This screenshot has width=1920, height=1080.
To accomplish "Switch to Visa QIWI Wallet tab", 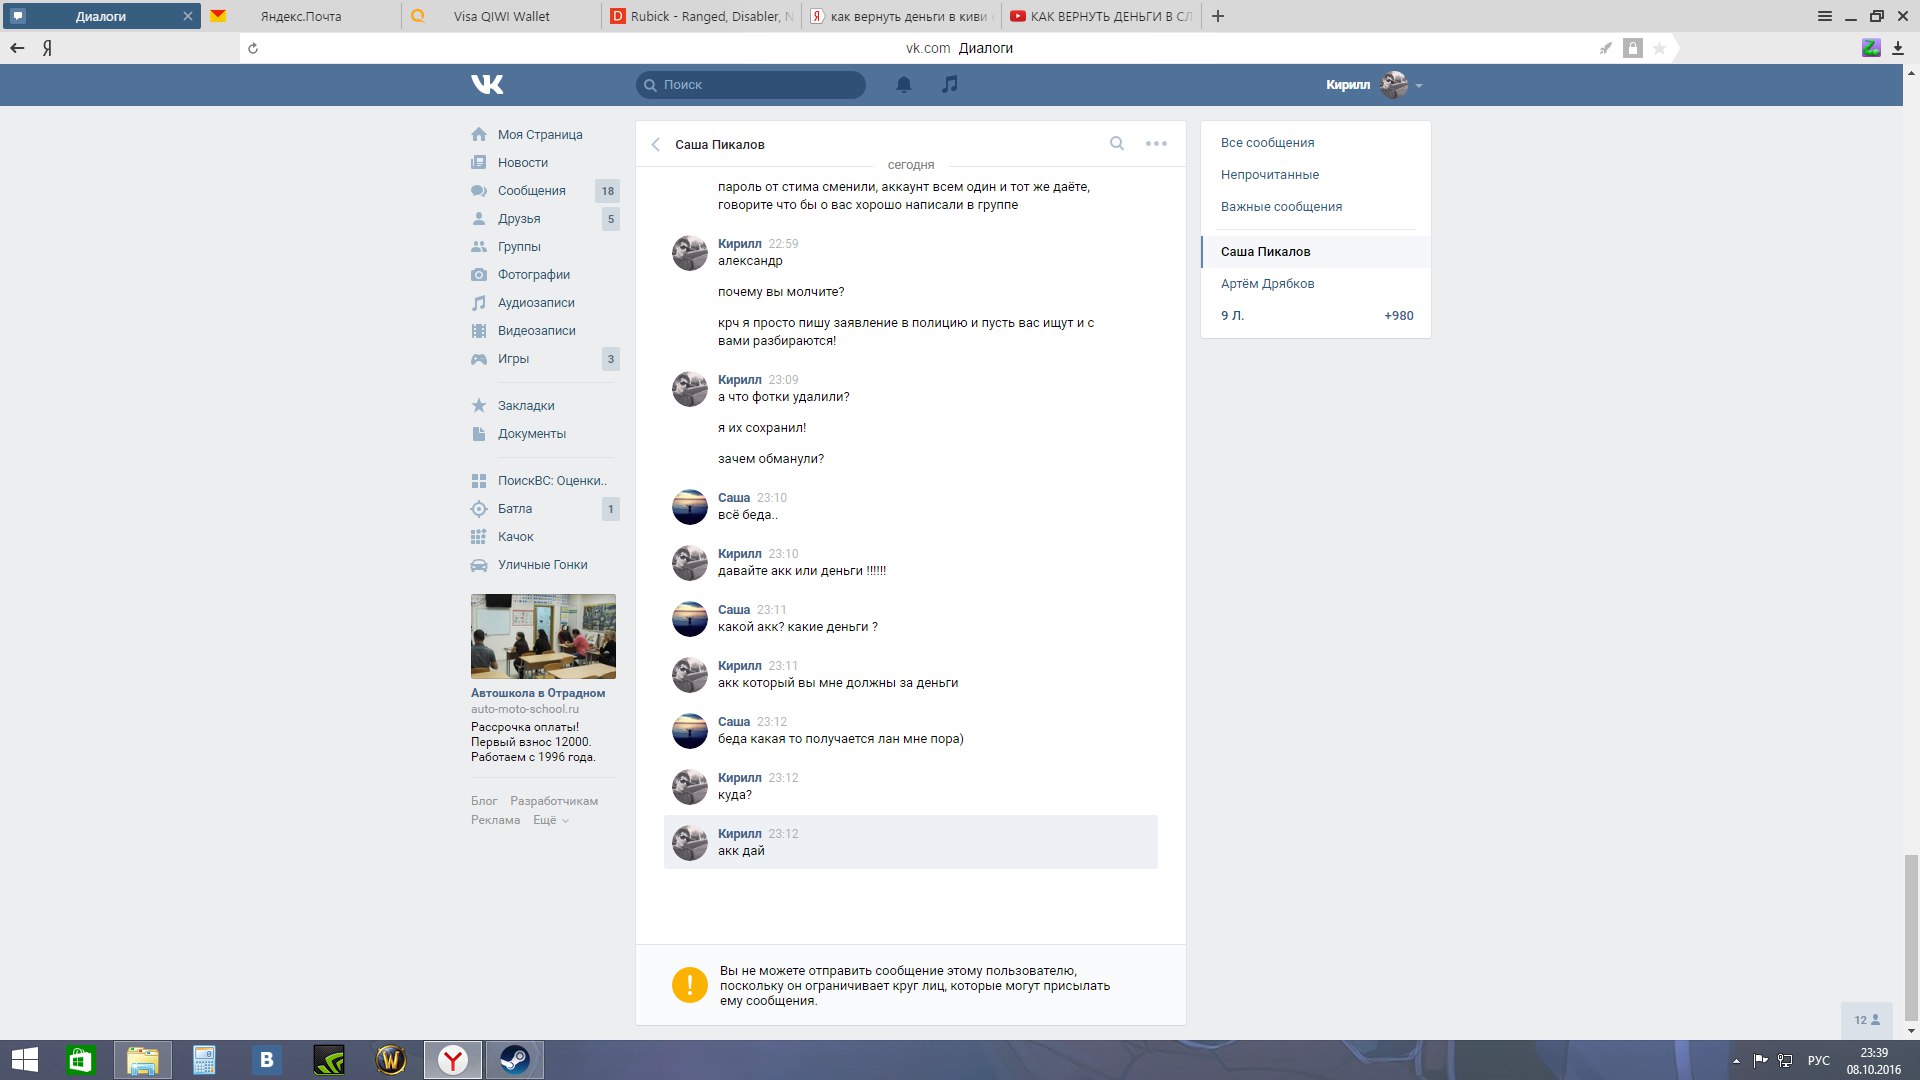I will coord(502,16).
